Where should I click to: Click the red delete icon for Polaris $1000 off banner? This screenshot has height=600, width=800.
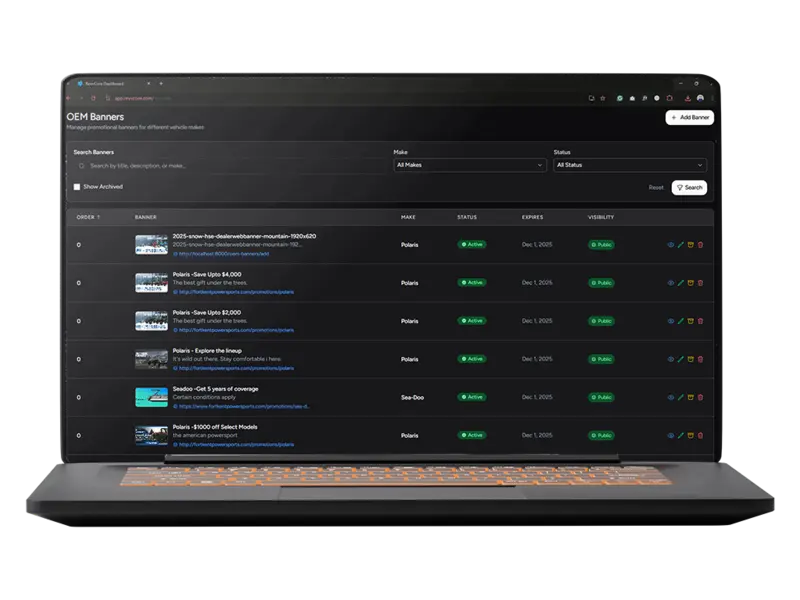[x=702, y=435]
